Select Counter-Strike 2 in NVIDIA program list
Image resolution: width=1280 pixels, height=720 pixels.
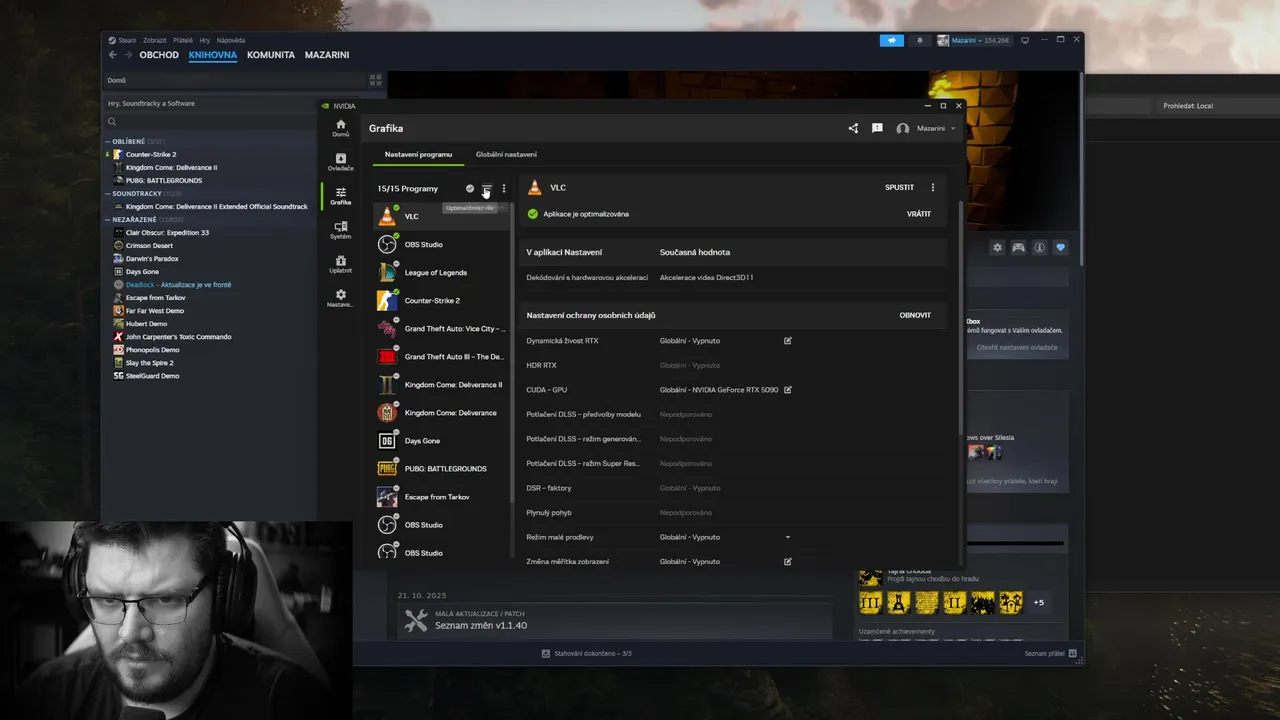click(x=442, y=300)
